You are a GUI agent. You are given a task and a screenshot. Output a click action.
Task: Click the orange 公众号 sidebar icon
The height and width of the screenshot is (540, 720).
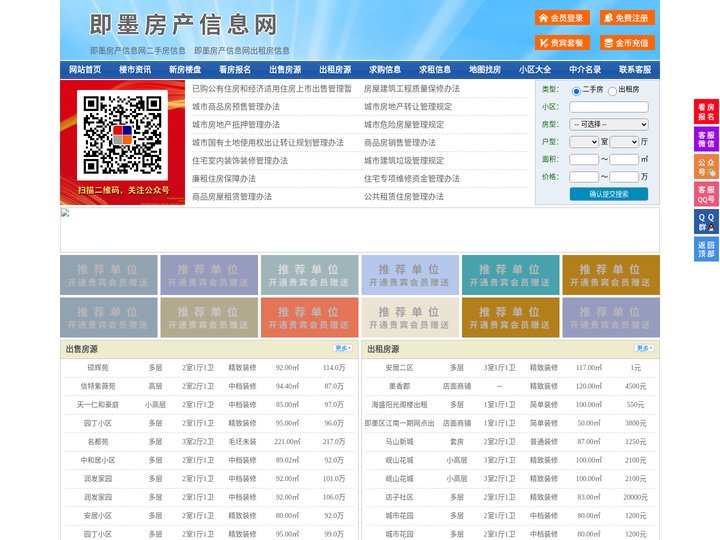[706, 166]
